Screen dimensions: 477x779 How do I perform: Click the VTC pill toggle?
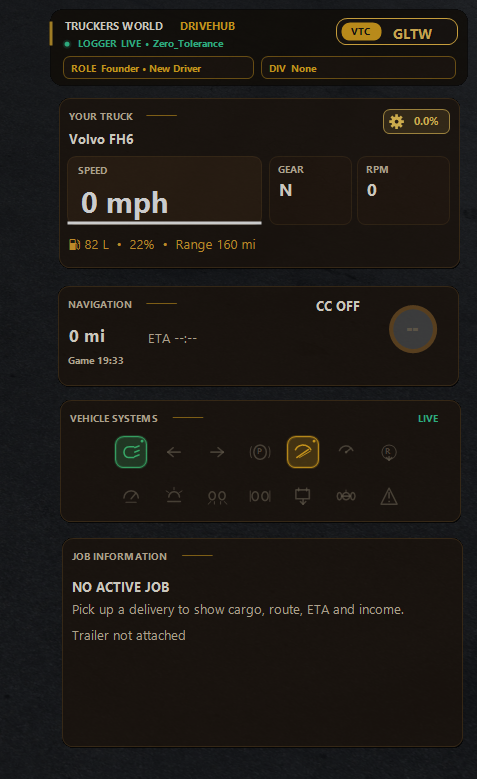click(361, 32)
